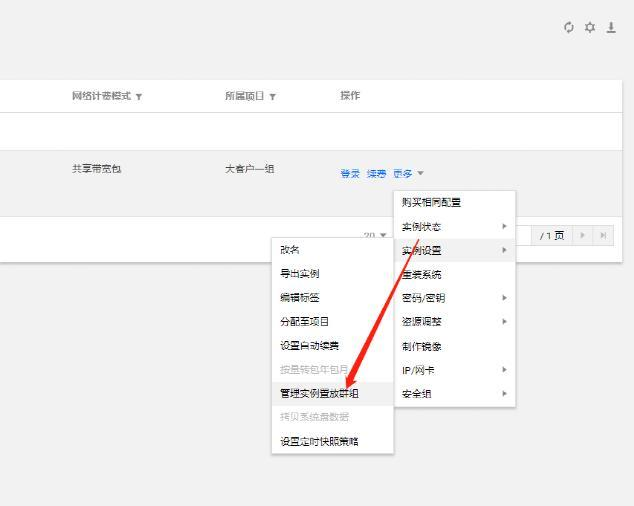
Task: Select 管理实例置放群组 option
Action: tap(332, 393)
